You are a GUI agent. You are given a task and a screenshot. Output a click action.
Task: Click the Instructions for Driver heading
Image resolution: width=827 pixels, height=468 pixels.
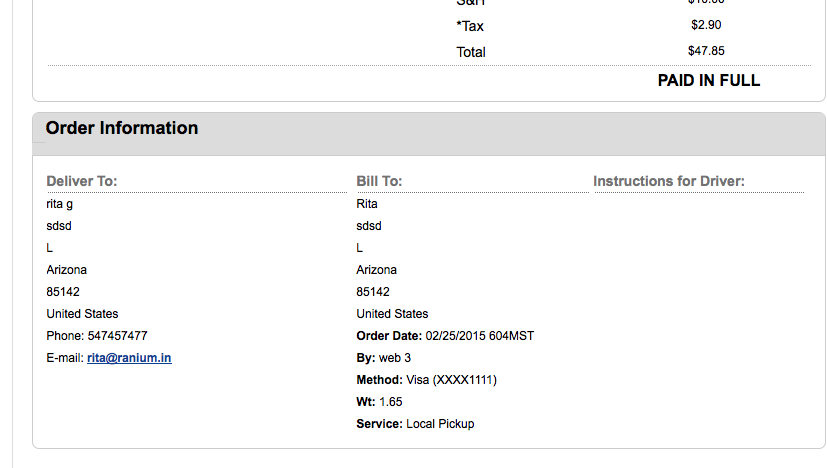click(x=669, y=181)
